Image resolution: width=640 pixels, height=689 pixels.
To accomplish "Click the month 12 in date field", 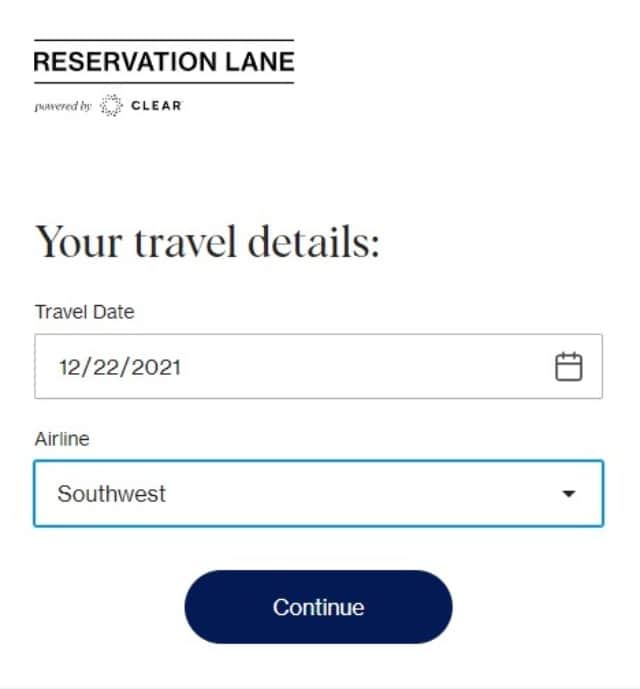I will pyautogui.click(x=69, y=367).
